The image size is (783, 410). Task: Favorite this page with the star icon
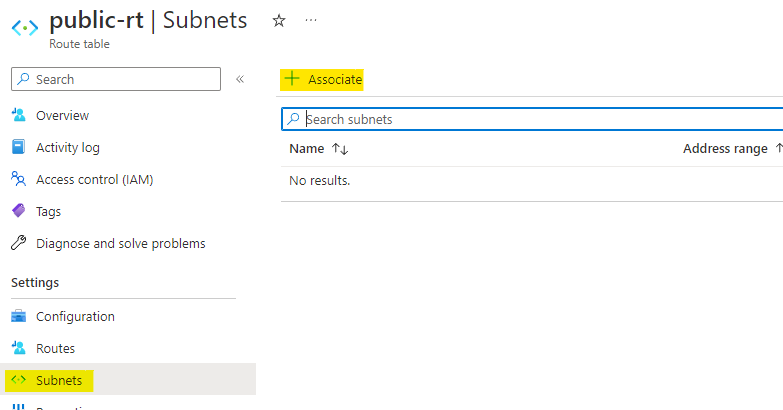(279, 20)
